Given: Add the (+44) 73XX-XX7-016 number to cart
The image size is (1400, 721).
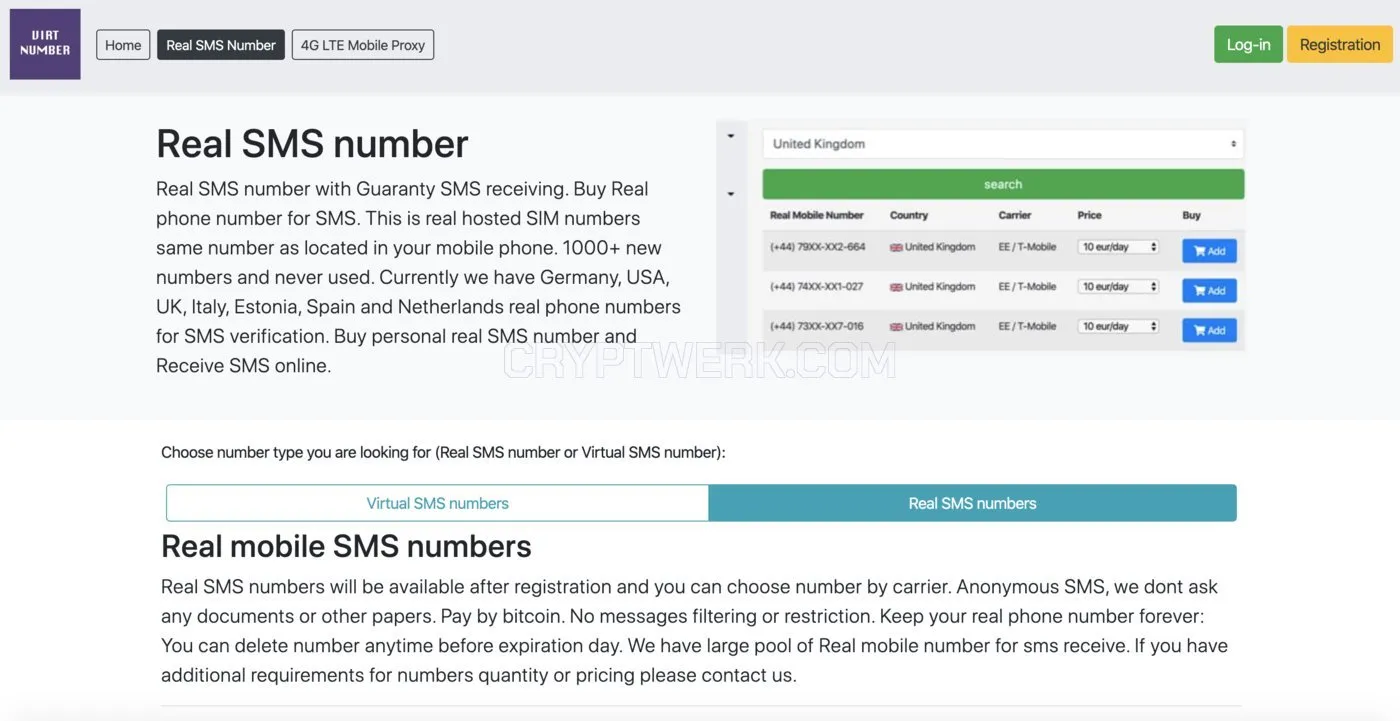Looking at the screenshot, I should pyautogui.click(x=1209, y=330).
